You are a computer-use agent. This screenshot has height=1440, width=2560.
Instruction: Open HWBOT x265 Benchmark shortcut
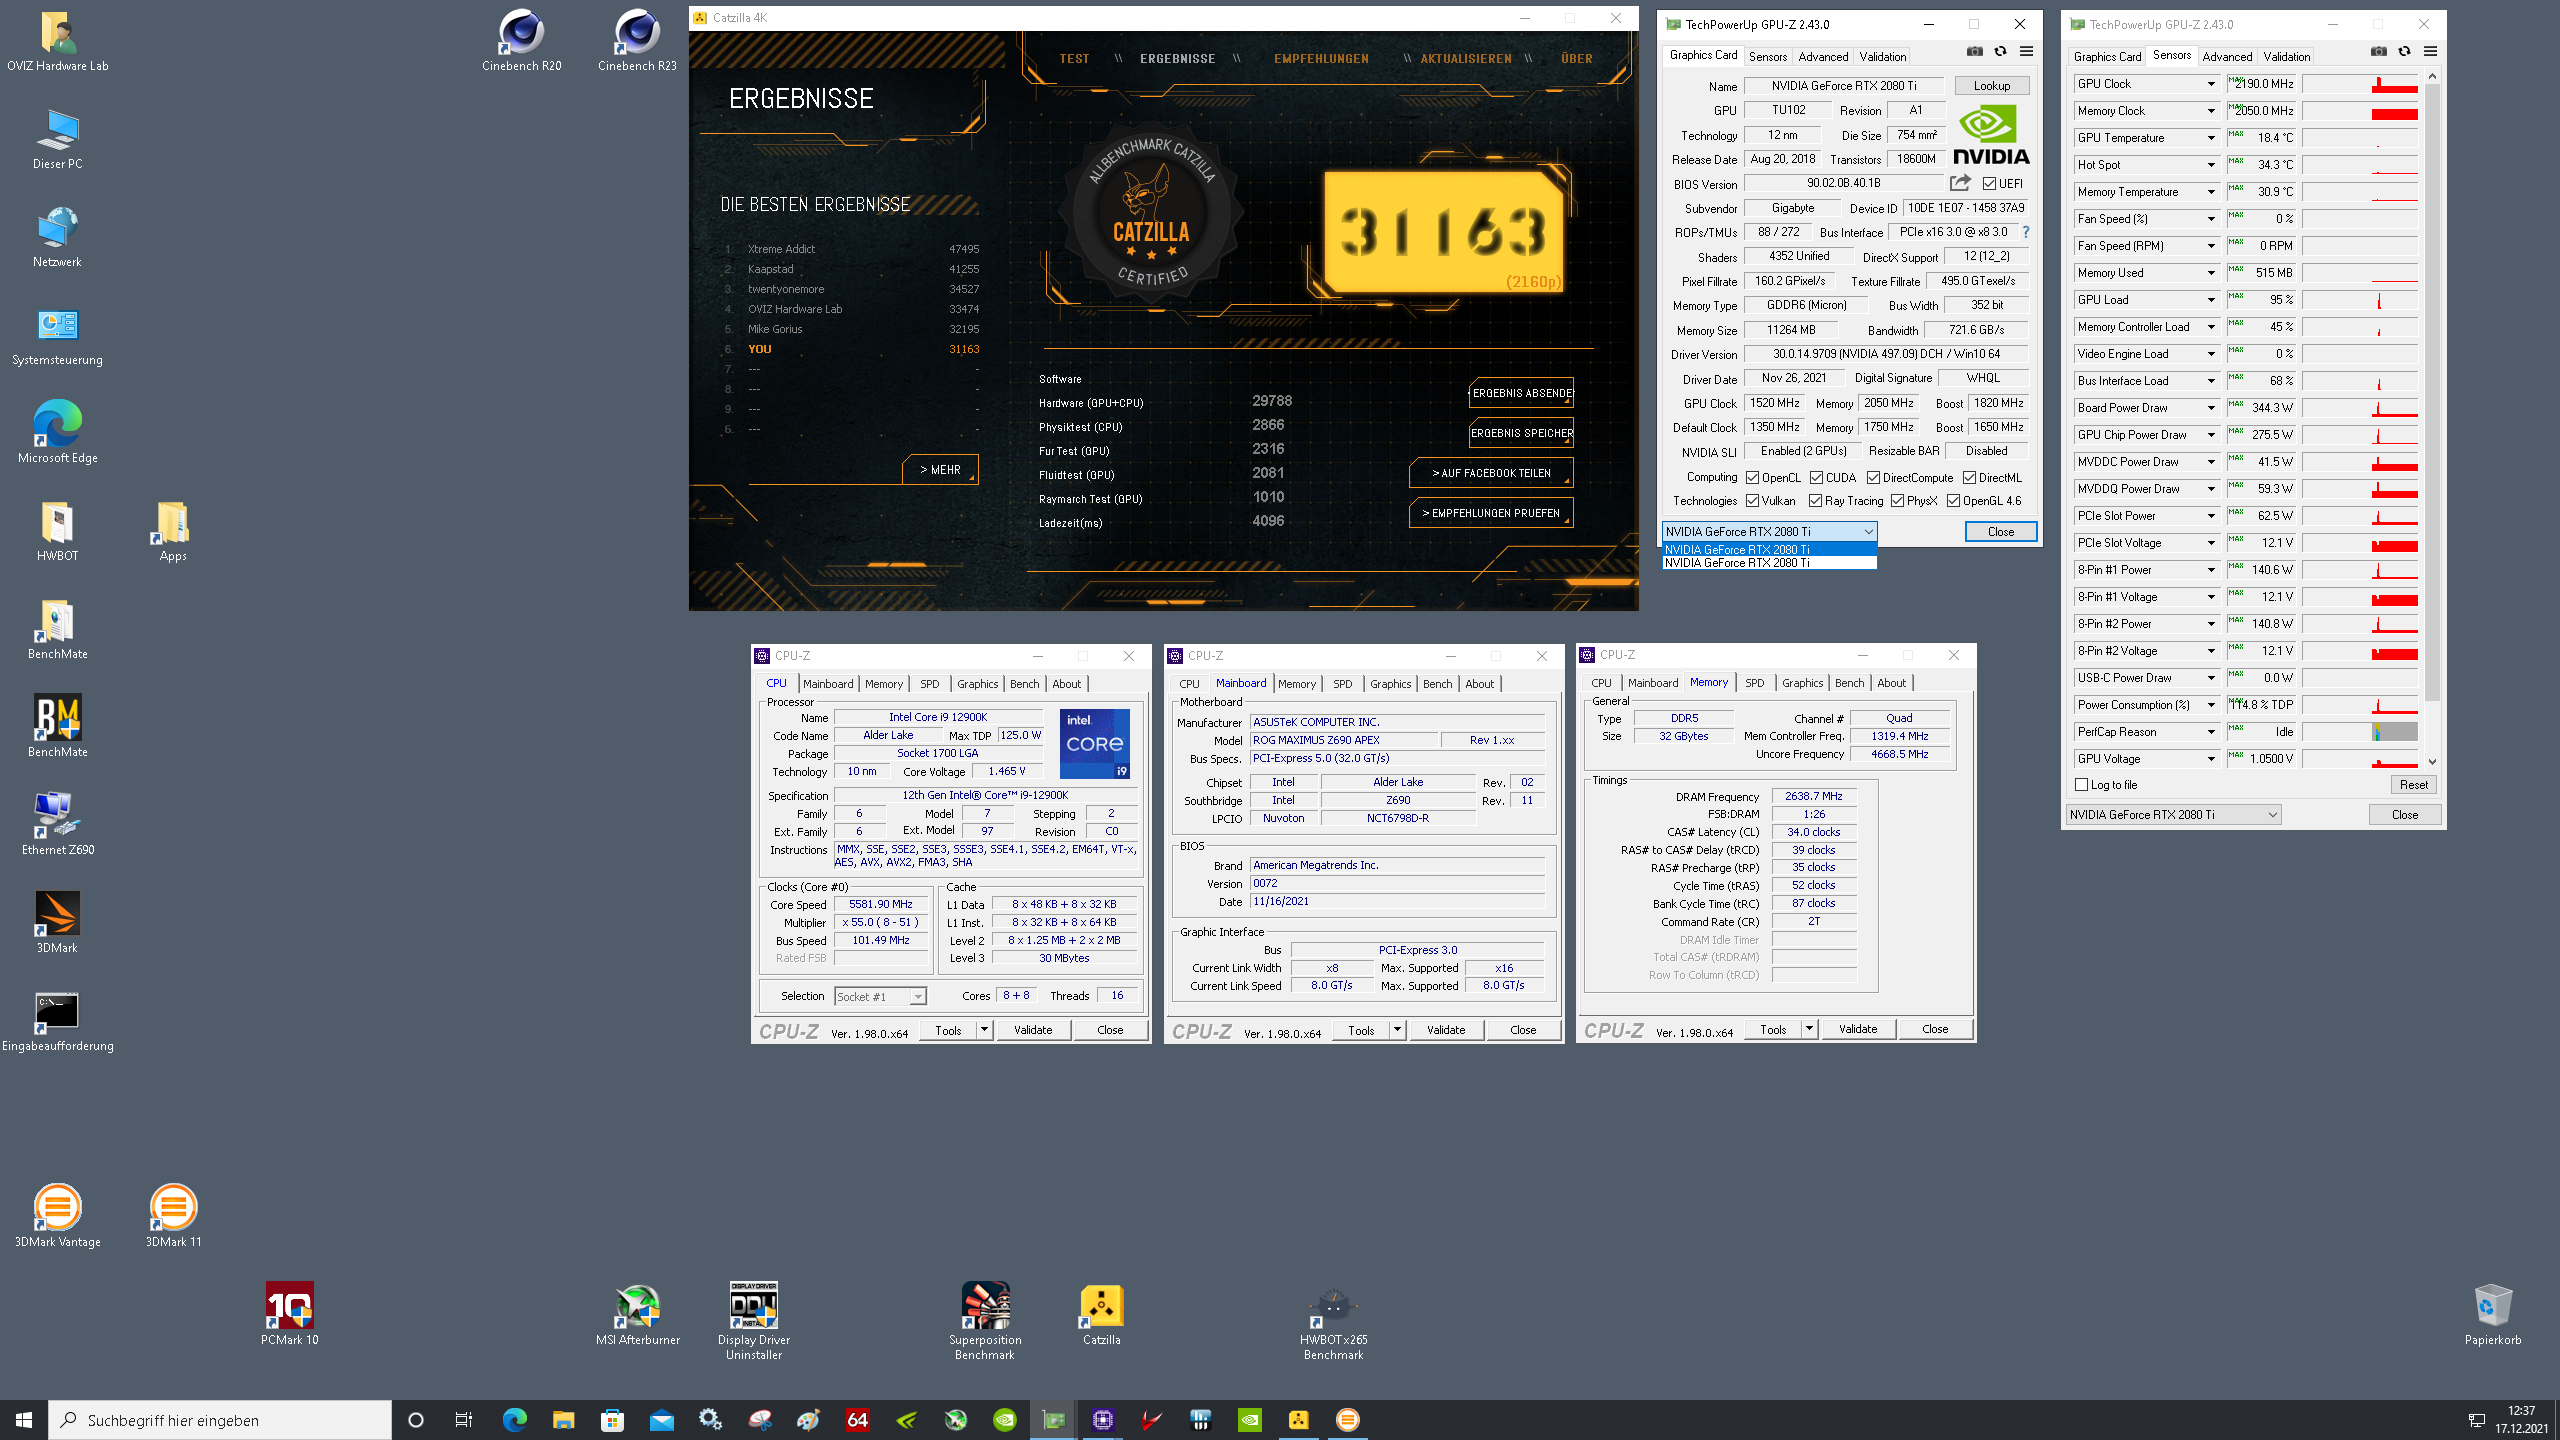(1333, 1322)
